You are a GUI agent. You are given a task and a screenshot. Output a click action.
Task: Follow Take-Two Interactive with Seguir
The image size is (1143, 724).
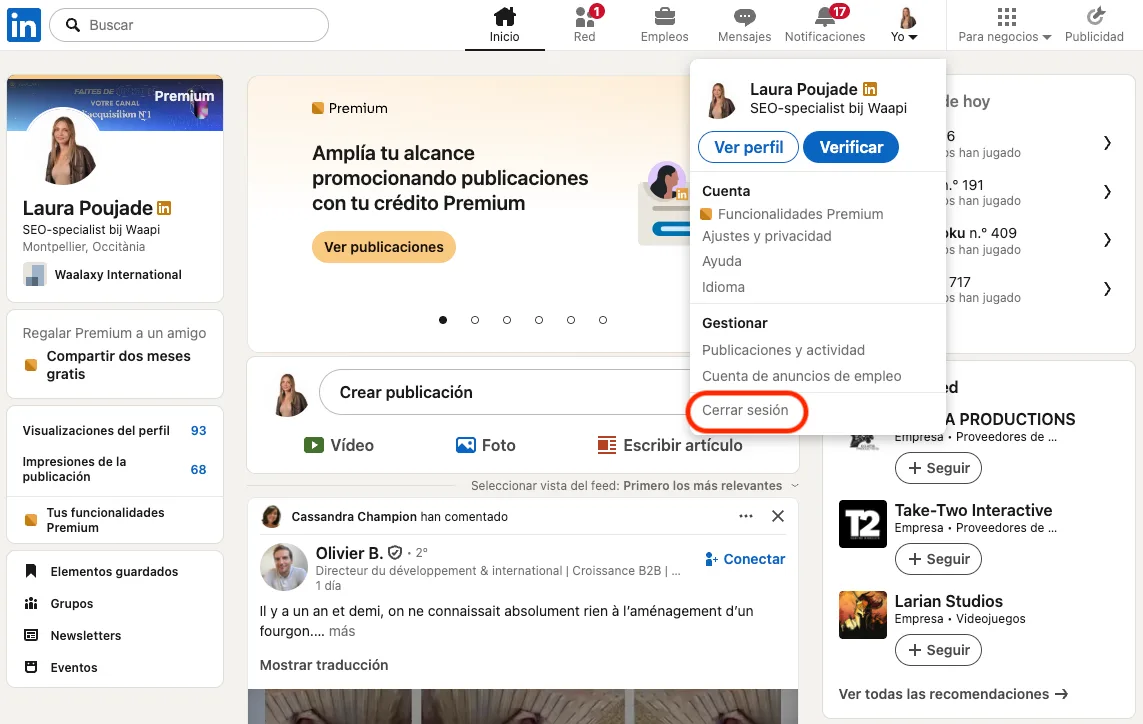[938, 559]
